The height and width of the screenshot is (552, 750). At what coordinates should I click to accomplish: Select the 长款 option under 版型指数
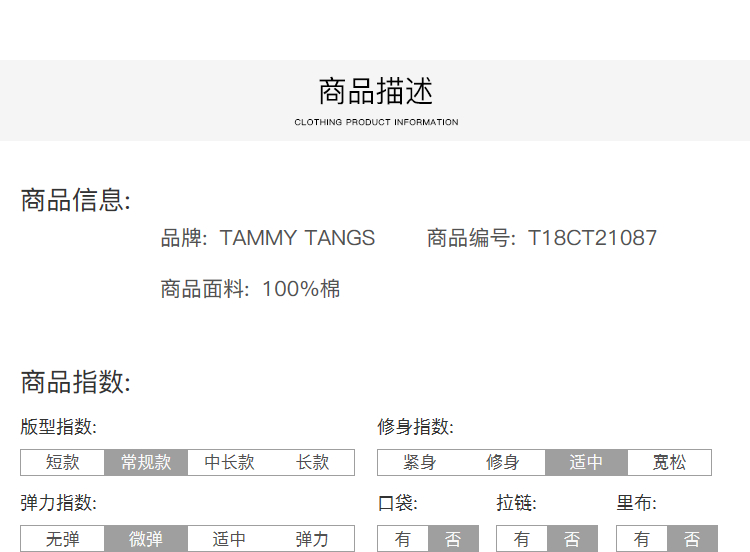point(312,462)
